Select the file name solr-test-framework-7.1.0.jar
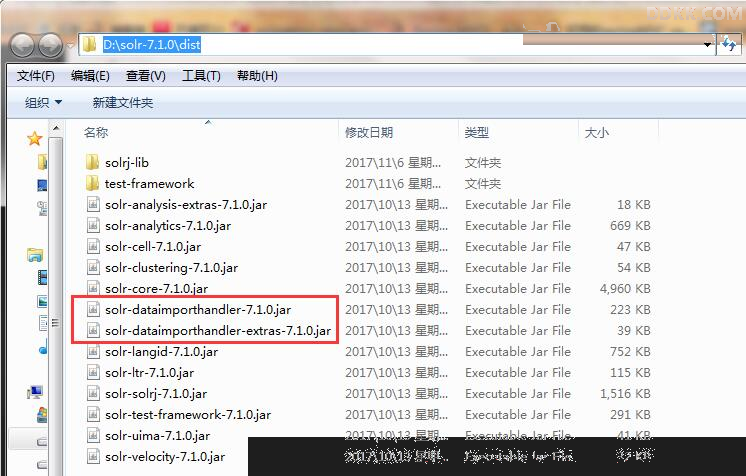Image resolution: width=746 pixels, height=476 pixels. click(188, 414)
